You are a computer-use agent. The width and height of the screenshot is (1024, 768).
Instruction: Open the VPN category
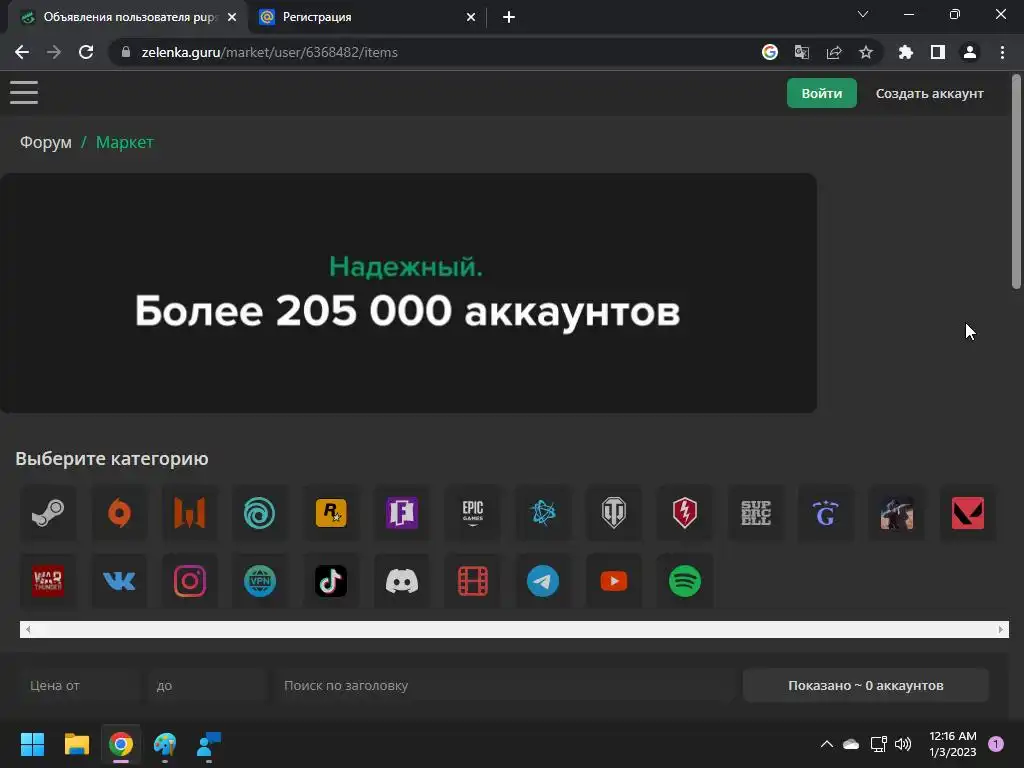260,581
